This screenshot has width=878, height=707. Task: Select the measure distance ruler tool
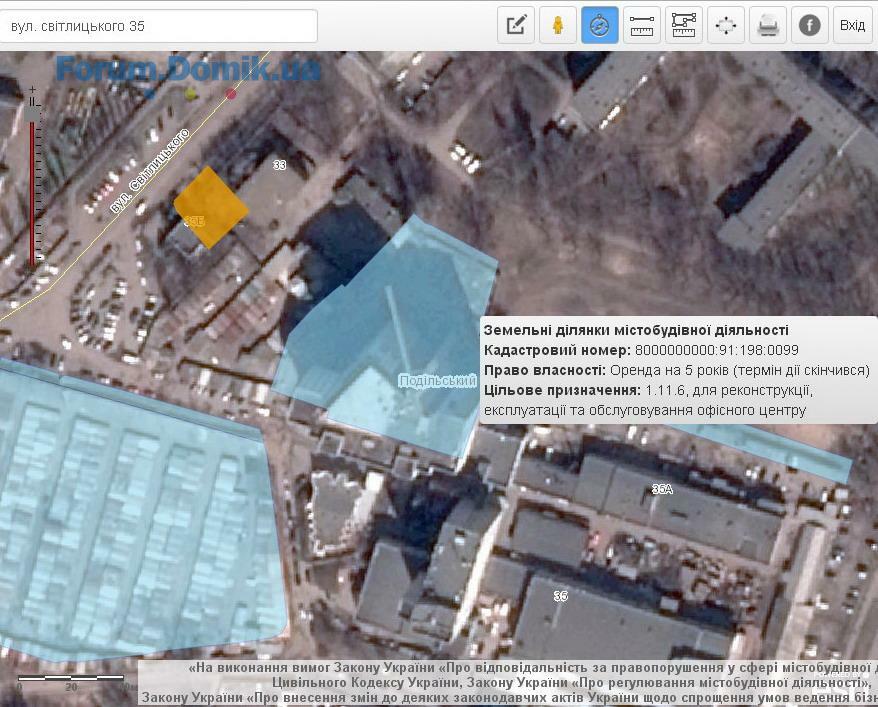642,25
